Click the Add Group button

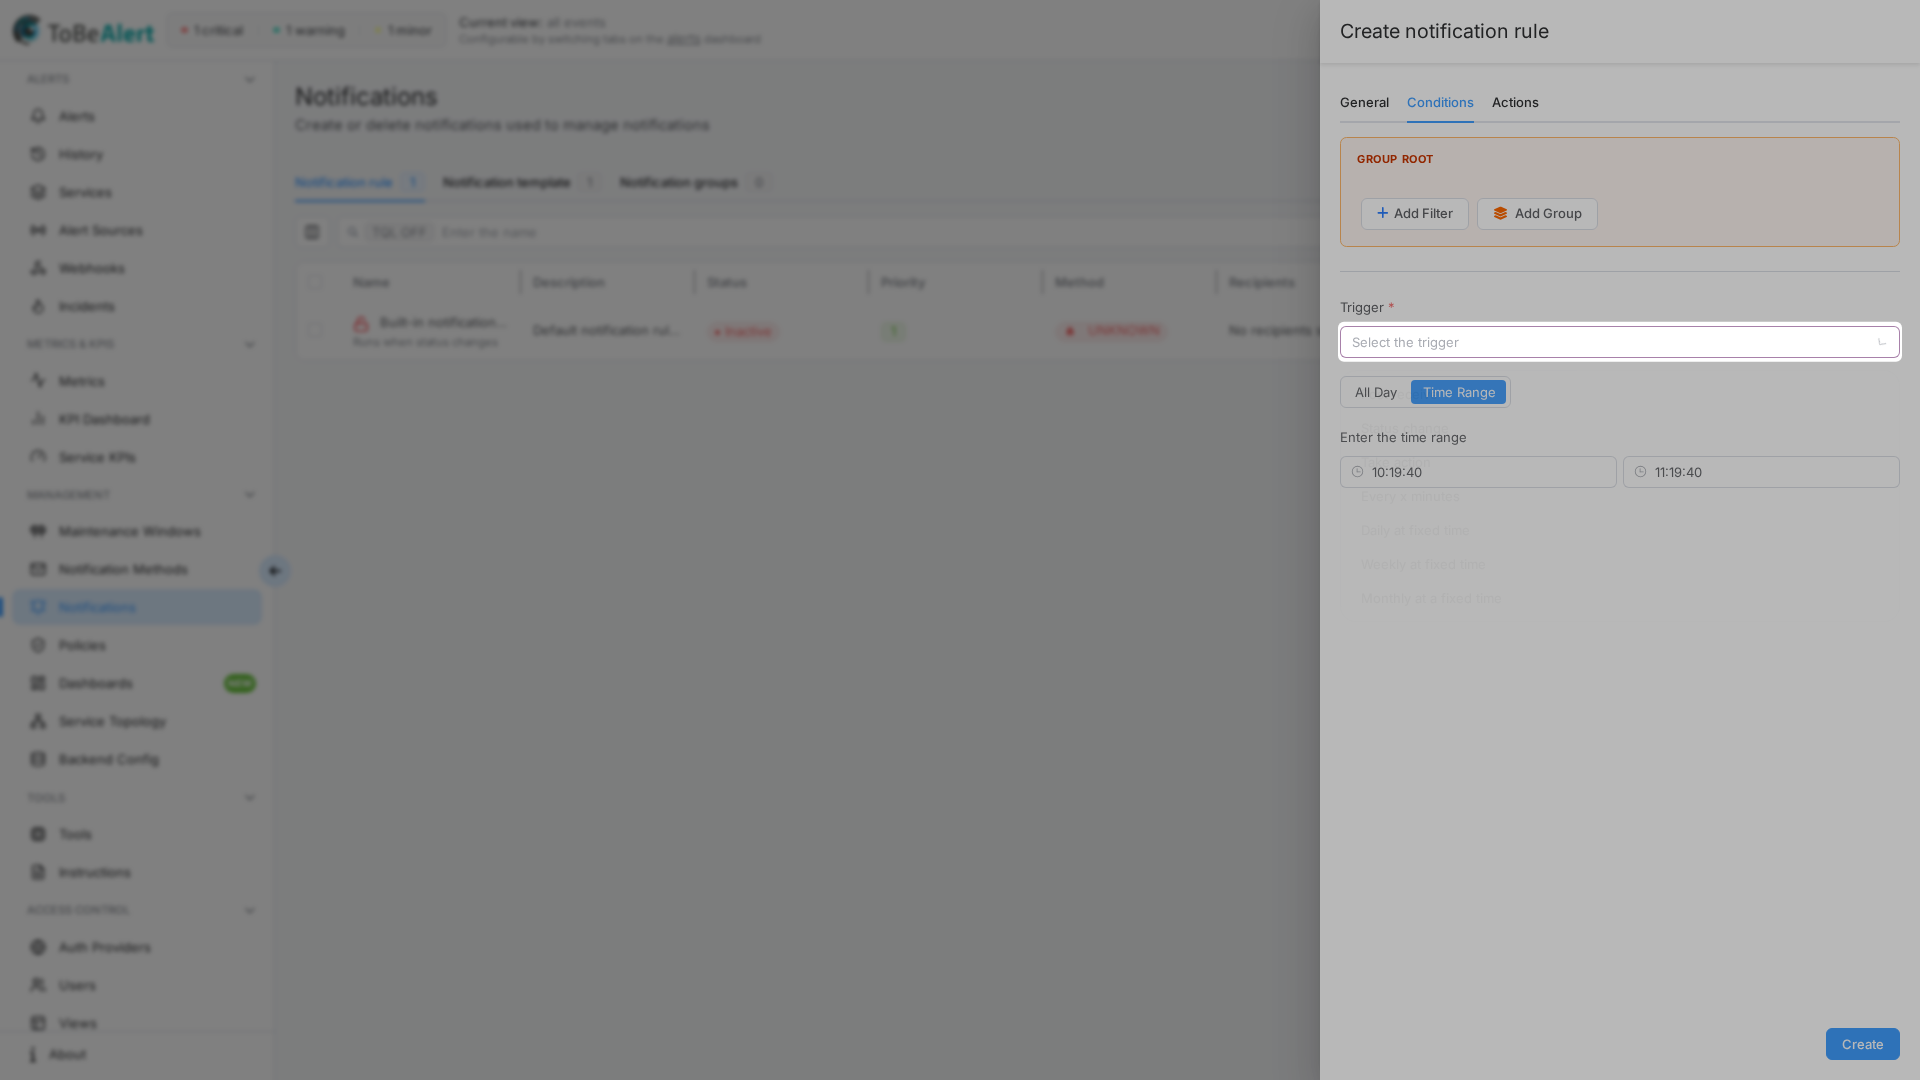[1537, 214]
